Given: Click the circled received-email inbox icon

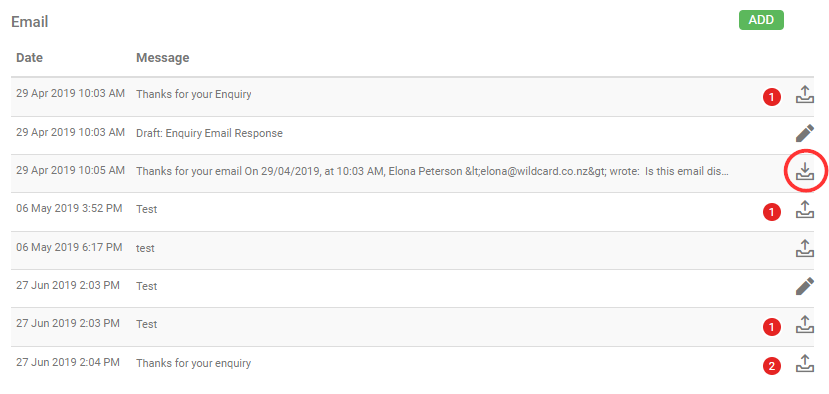Looking at the screenshot, I should pos(805,171).
